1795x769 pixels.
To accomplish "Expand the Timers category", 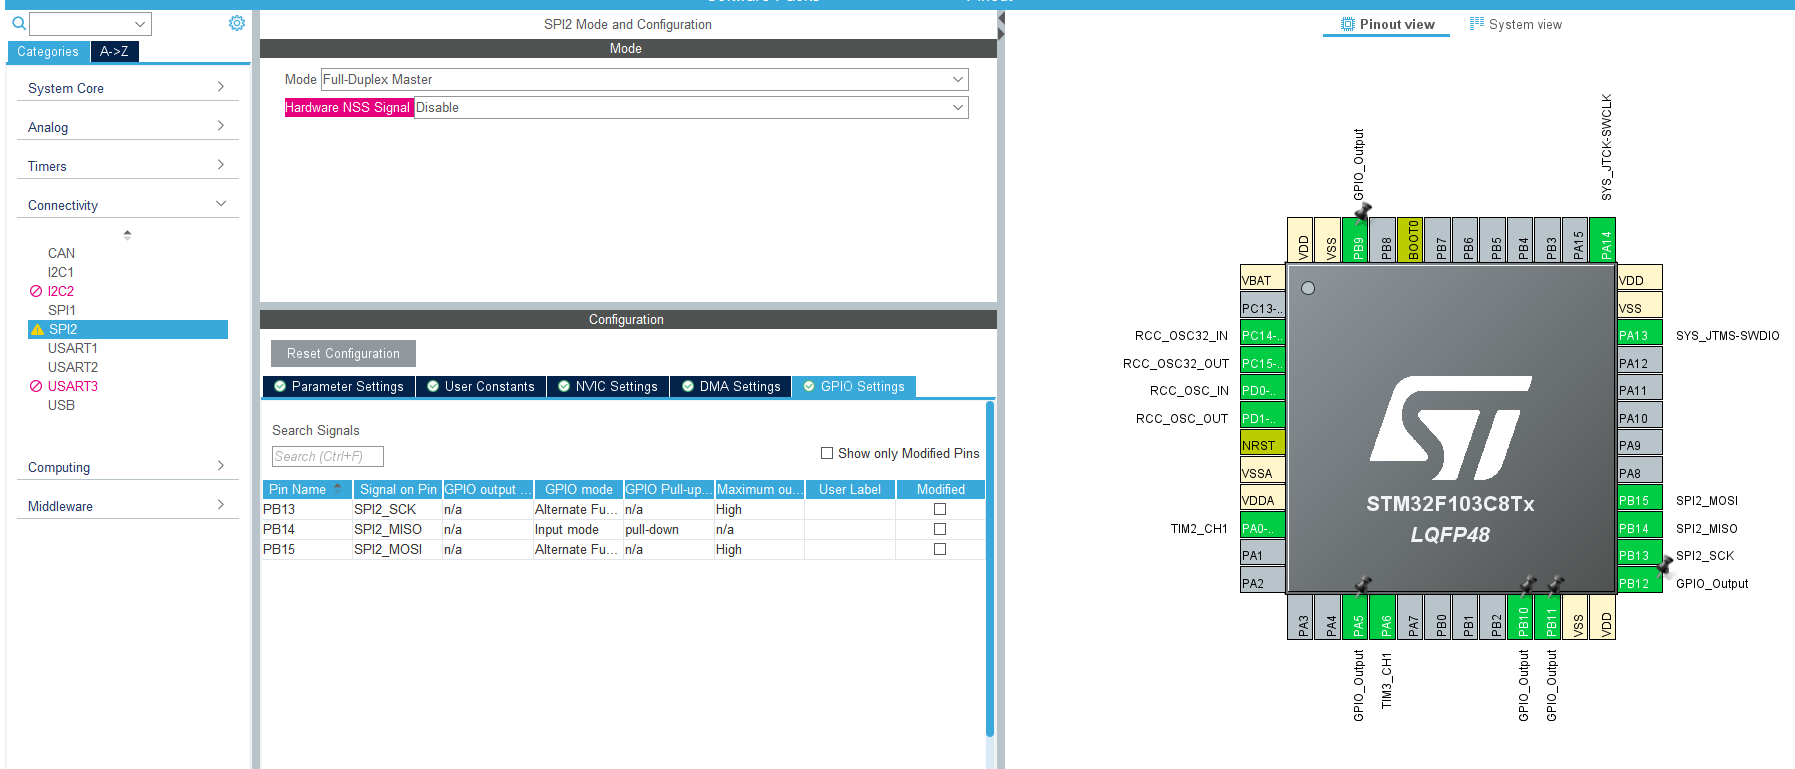I will pyautogui.click(x=128, y=166).
